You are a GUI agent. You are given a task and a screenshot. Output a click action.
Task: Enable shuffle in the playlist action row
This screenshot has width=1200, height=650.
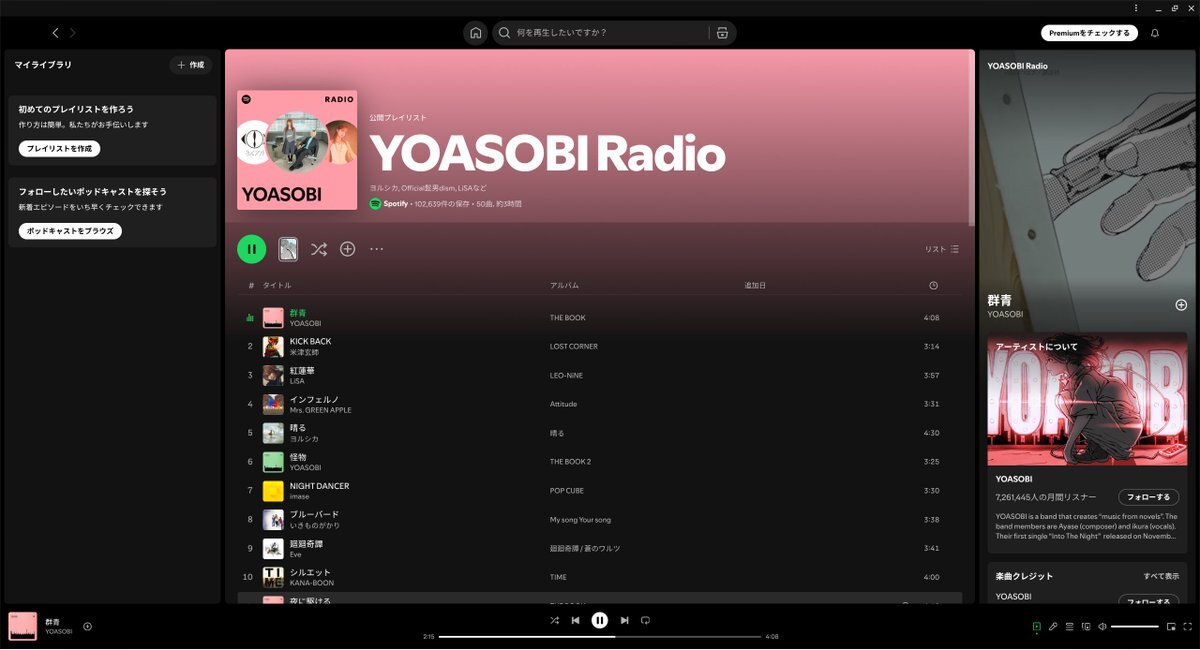pos(318,249)
